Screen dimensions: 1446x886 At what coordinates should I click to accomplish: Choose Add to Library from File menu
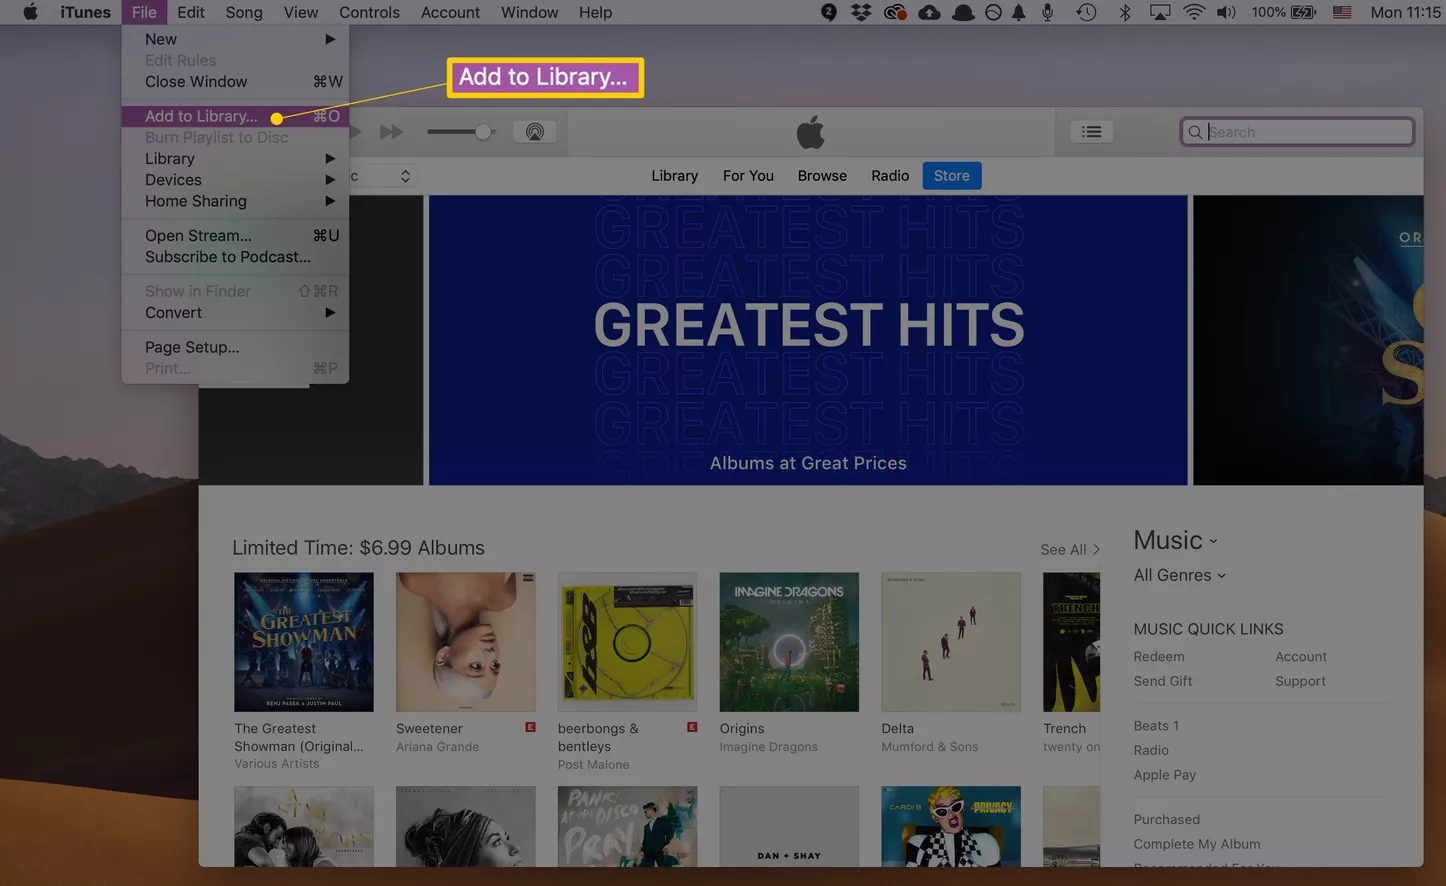click(201, 116)
